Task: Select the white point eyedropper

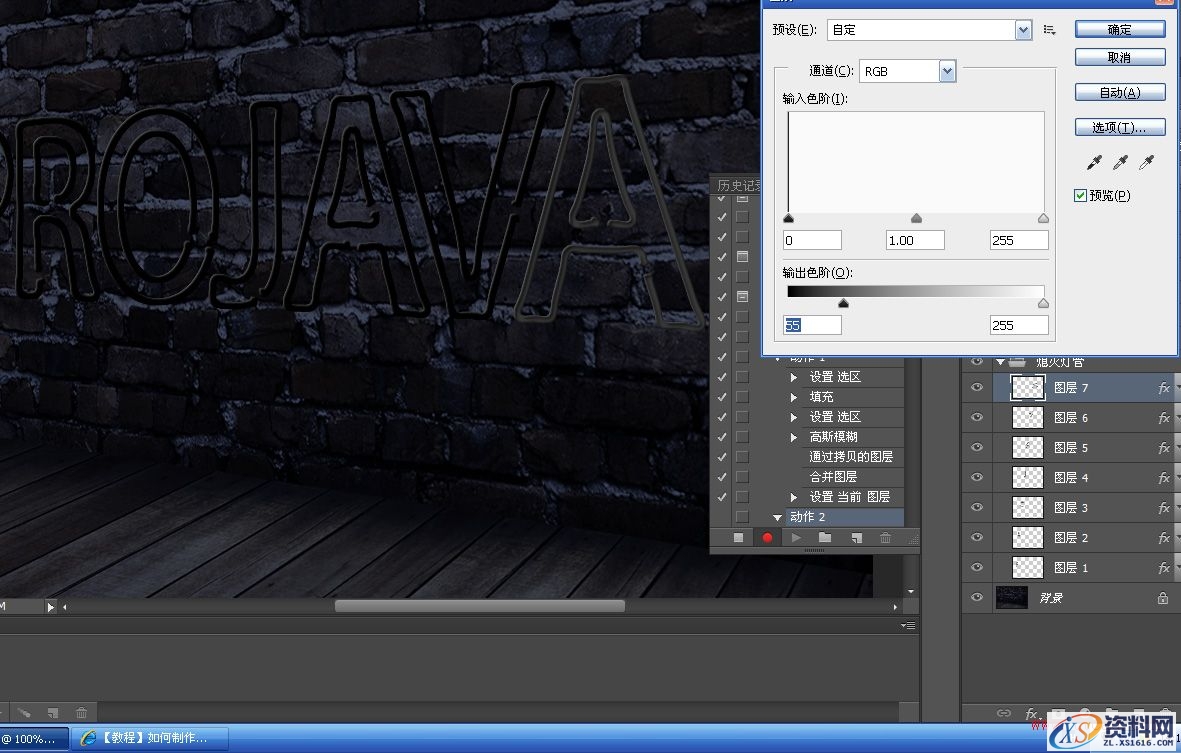Action: click(1147, 162)
